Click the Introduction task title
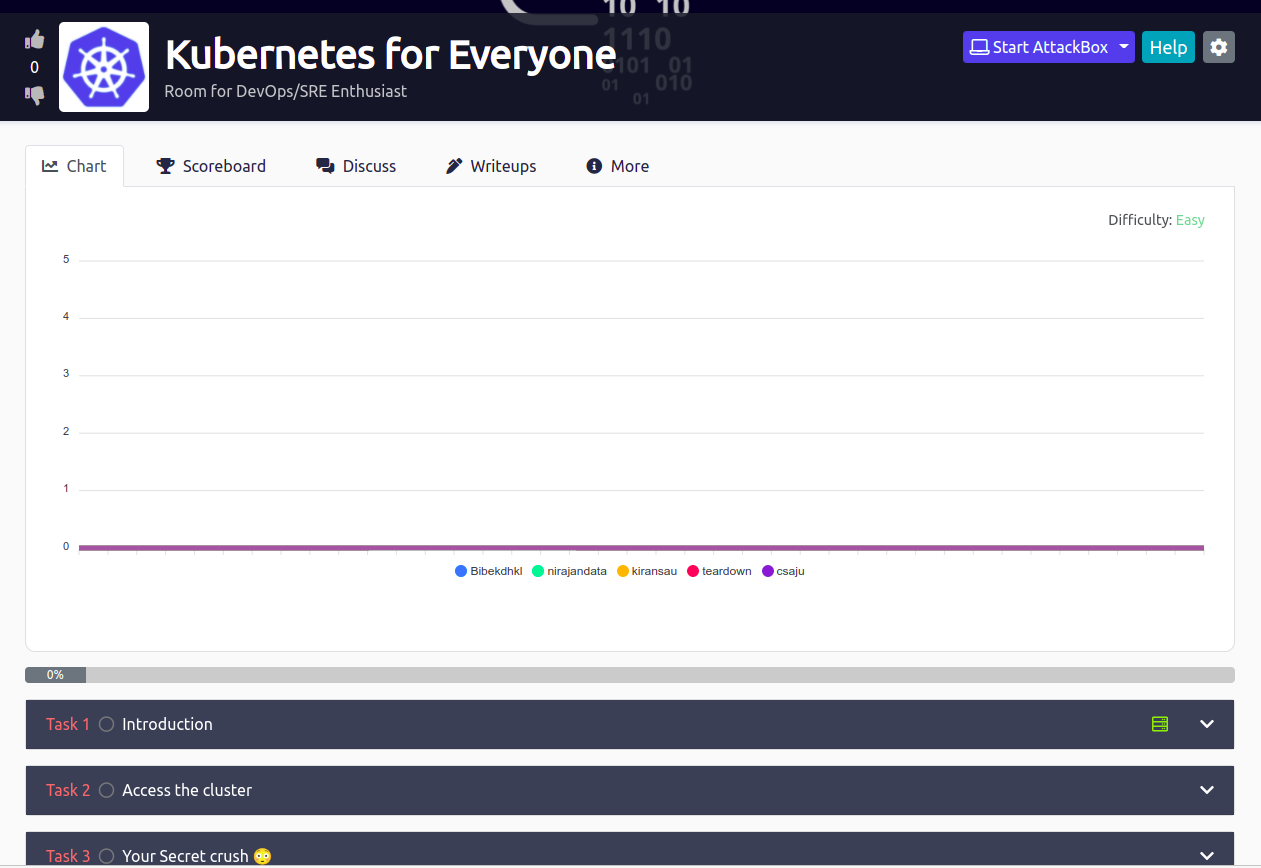The width and height of the screenshot is (1261, 868). pos(167,724)
